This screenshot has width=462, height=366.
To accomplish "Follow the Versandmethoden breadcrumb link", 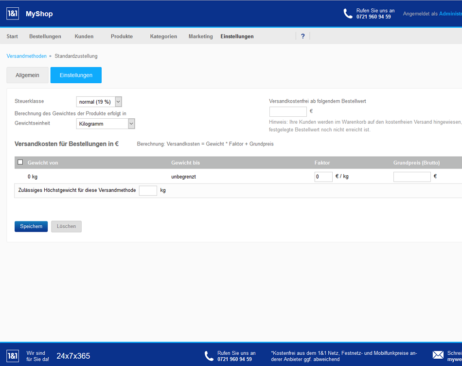I will [27, 56].
